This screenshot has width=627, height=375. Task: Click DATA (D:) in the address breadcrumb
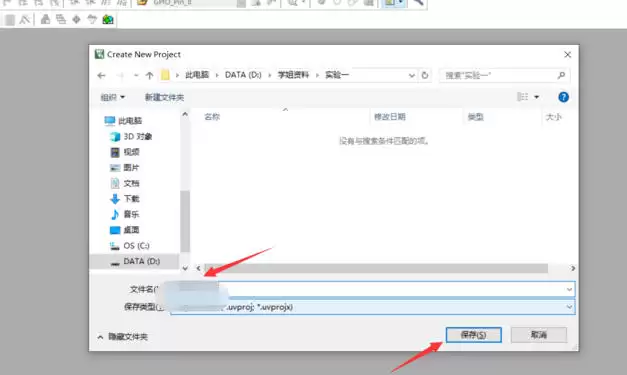243,75
